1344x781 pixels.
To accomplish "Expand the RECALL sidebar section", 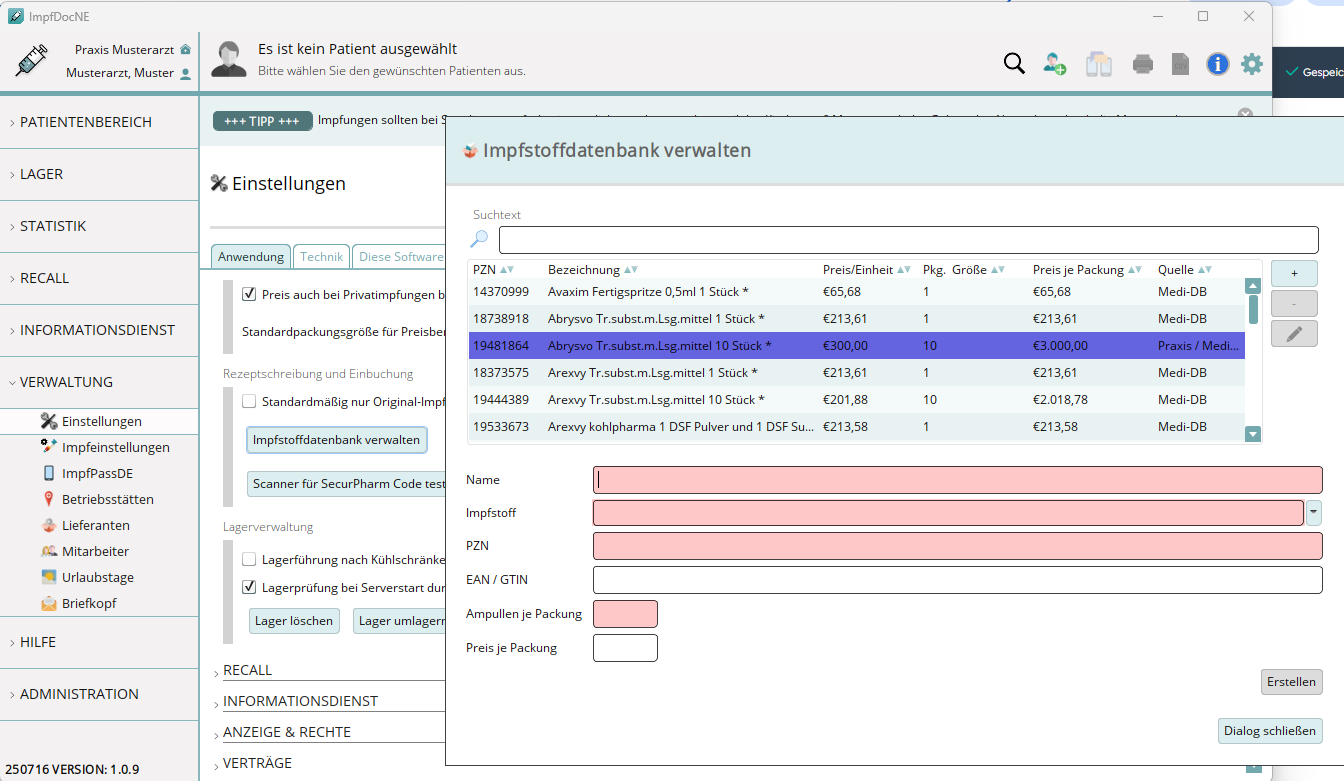I will point(99,278).
